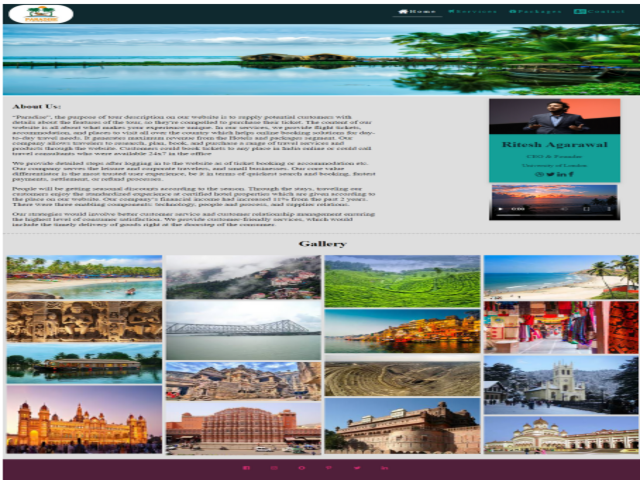Image resolution: width=640 pixels, height=480 pixels.
Task: Navigate to the Contact page
Action: tap(599, 12)
